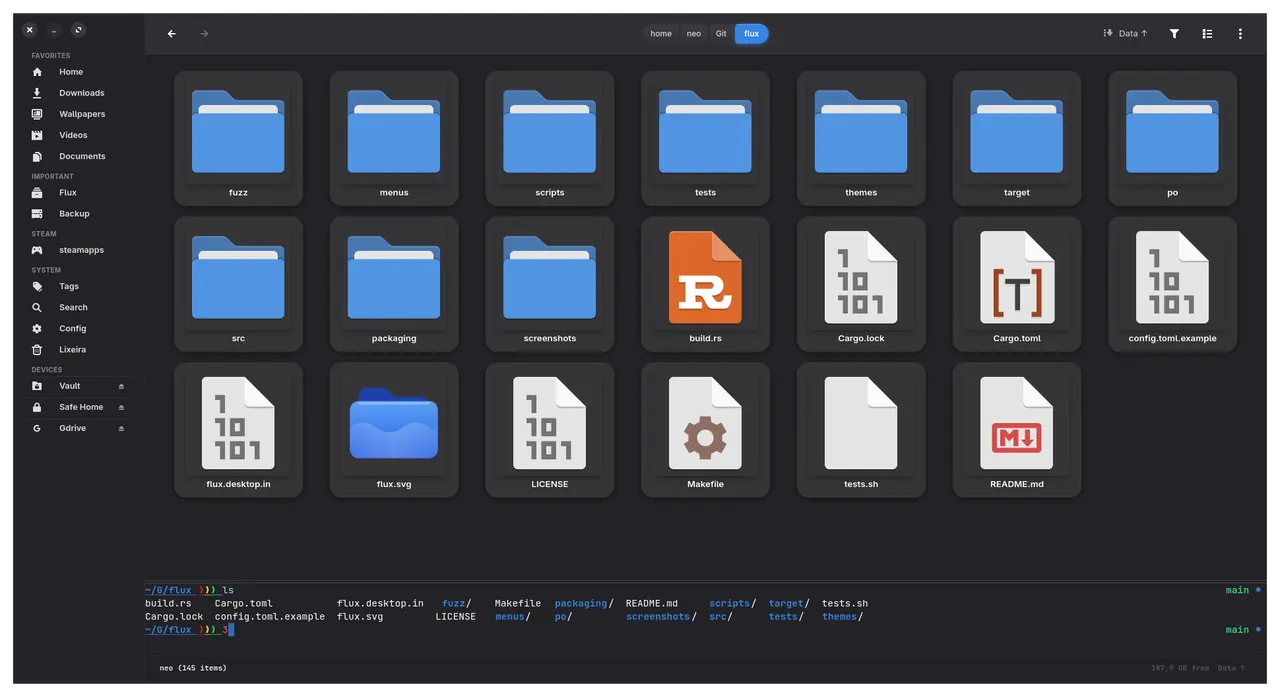Click 'packaging/' in the terminal output
1280x697 pixels.
584,604
